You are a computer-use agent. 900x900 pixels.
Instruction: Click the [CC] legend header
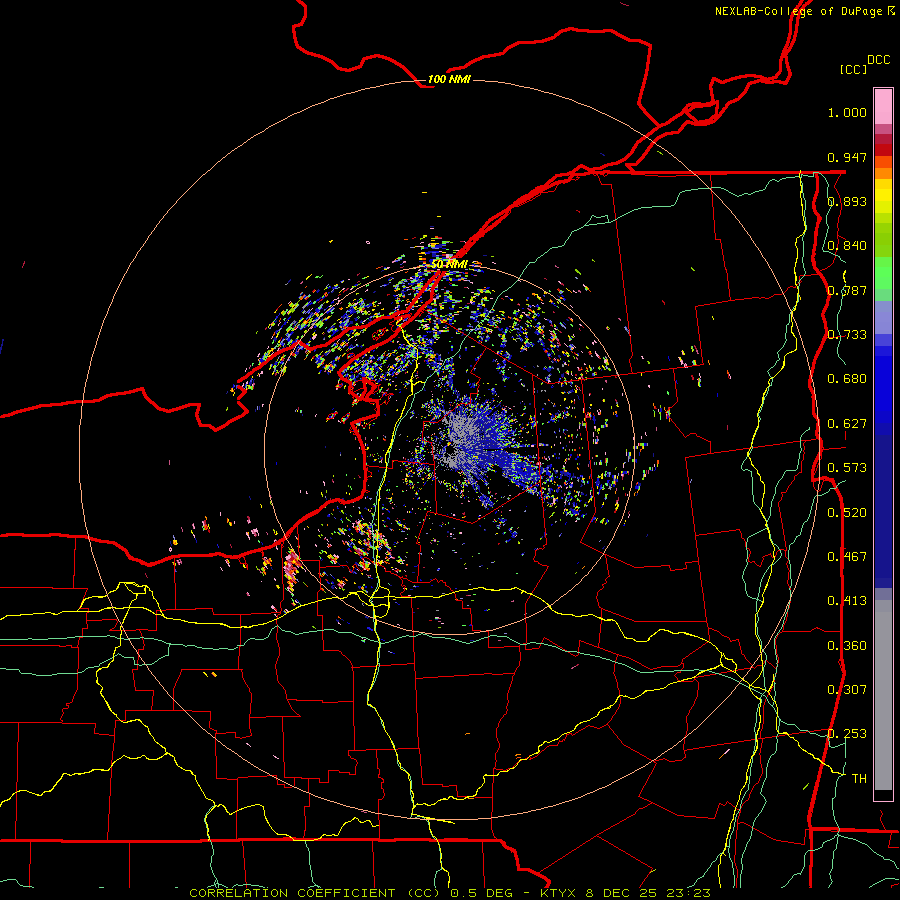(x=853, y=69)
